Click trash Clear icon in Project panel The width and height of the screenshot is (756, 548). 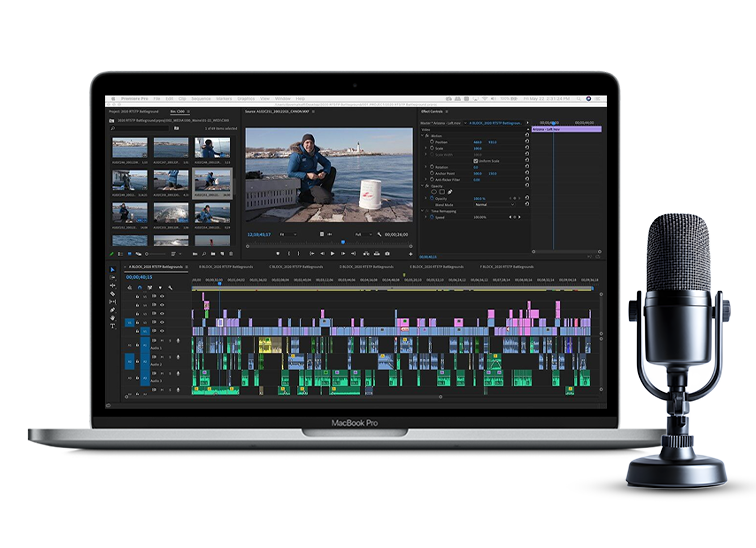(x=231, y=254)
